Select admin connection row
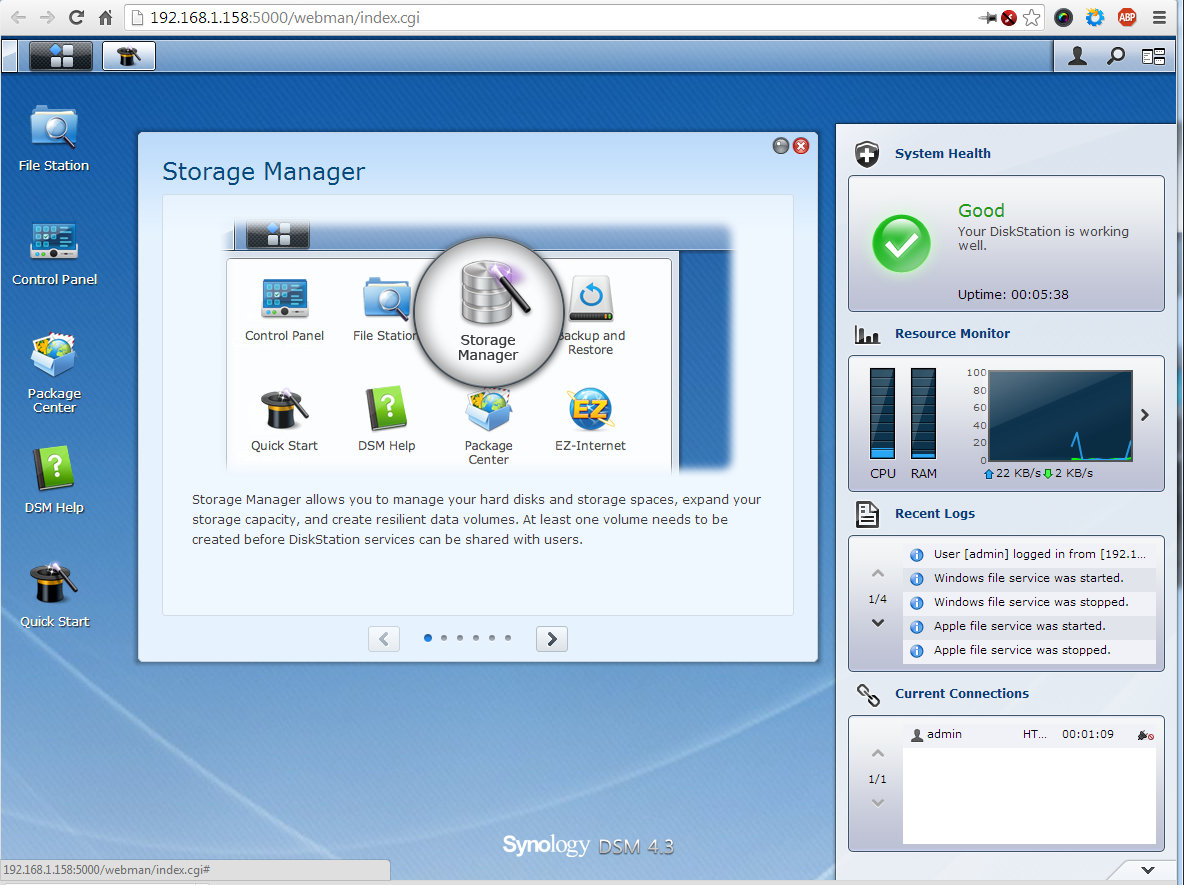 1029,735
